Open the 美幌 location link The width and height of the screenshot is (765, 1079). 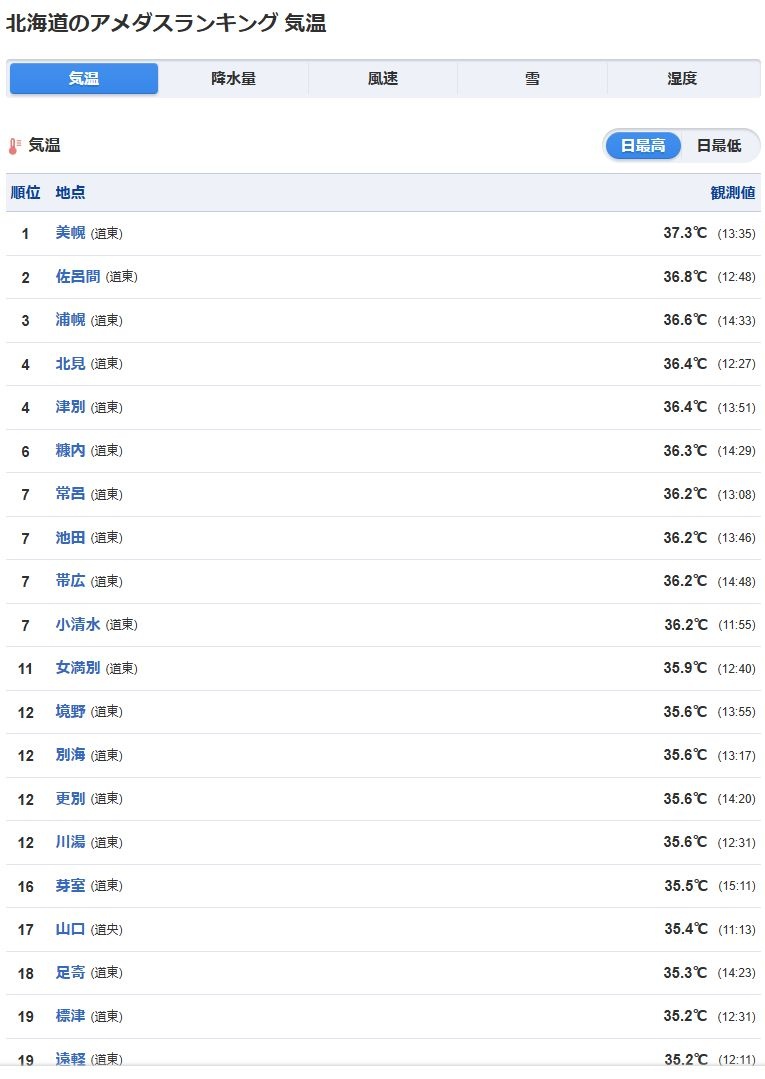pyautogui.click(x=70, y=233)
